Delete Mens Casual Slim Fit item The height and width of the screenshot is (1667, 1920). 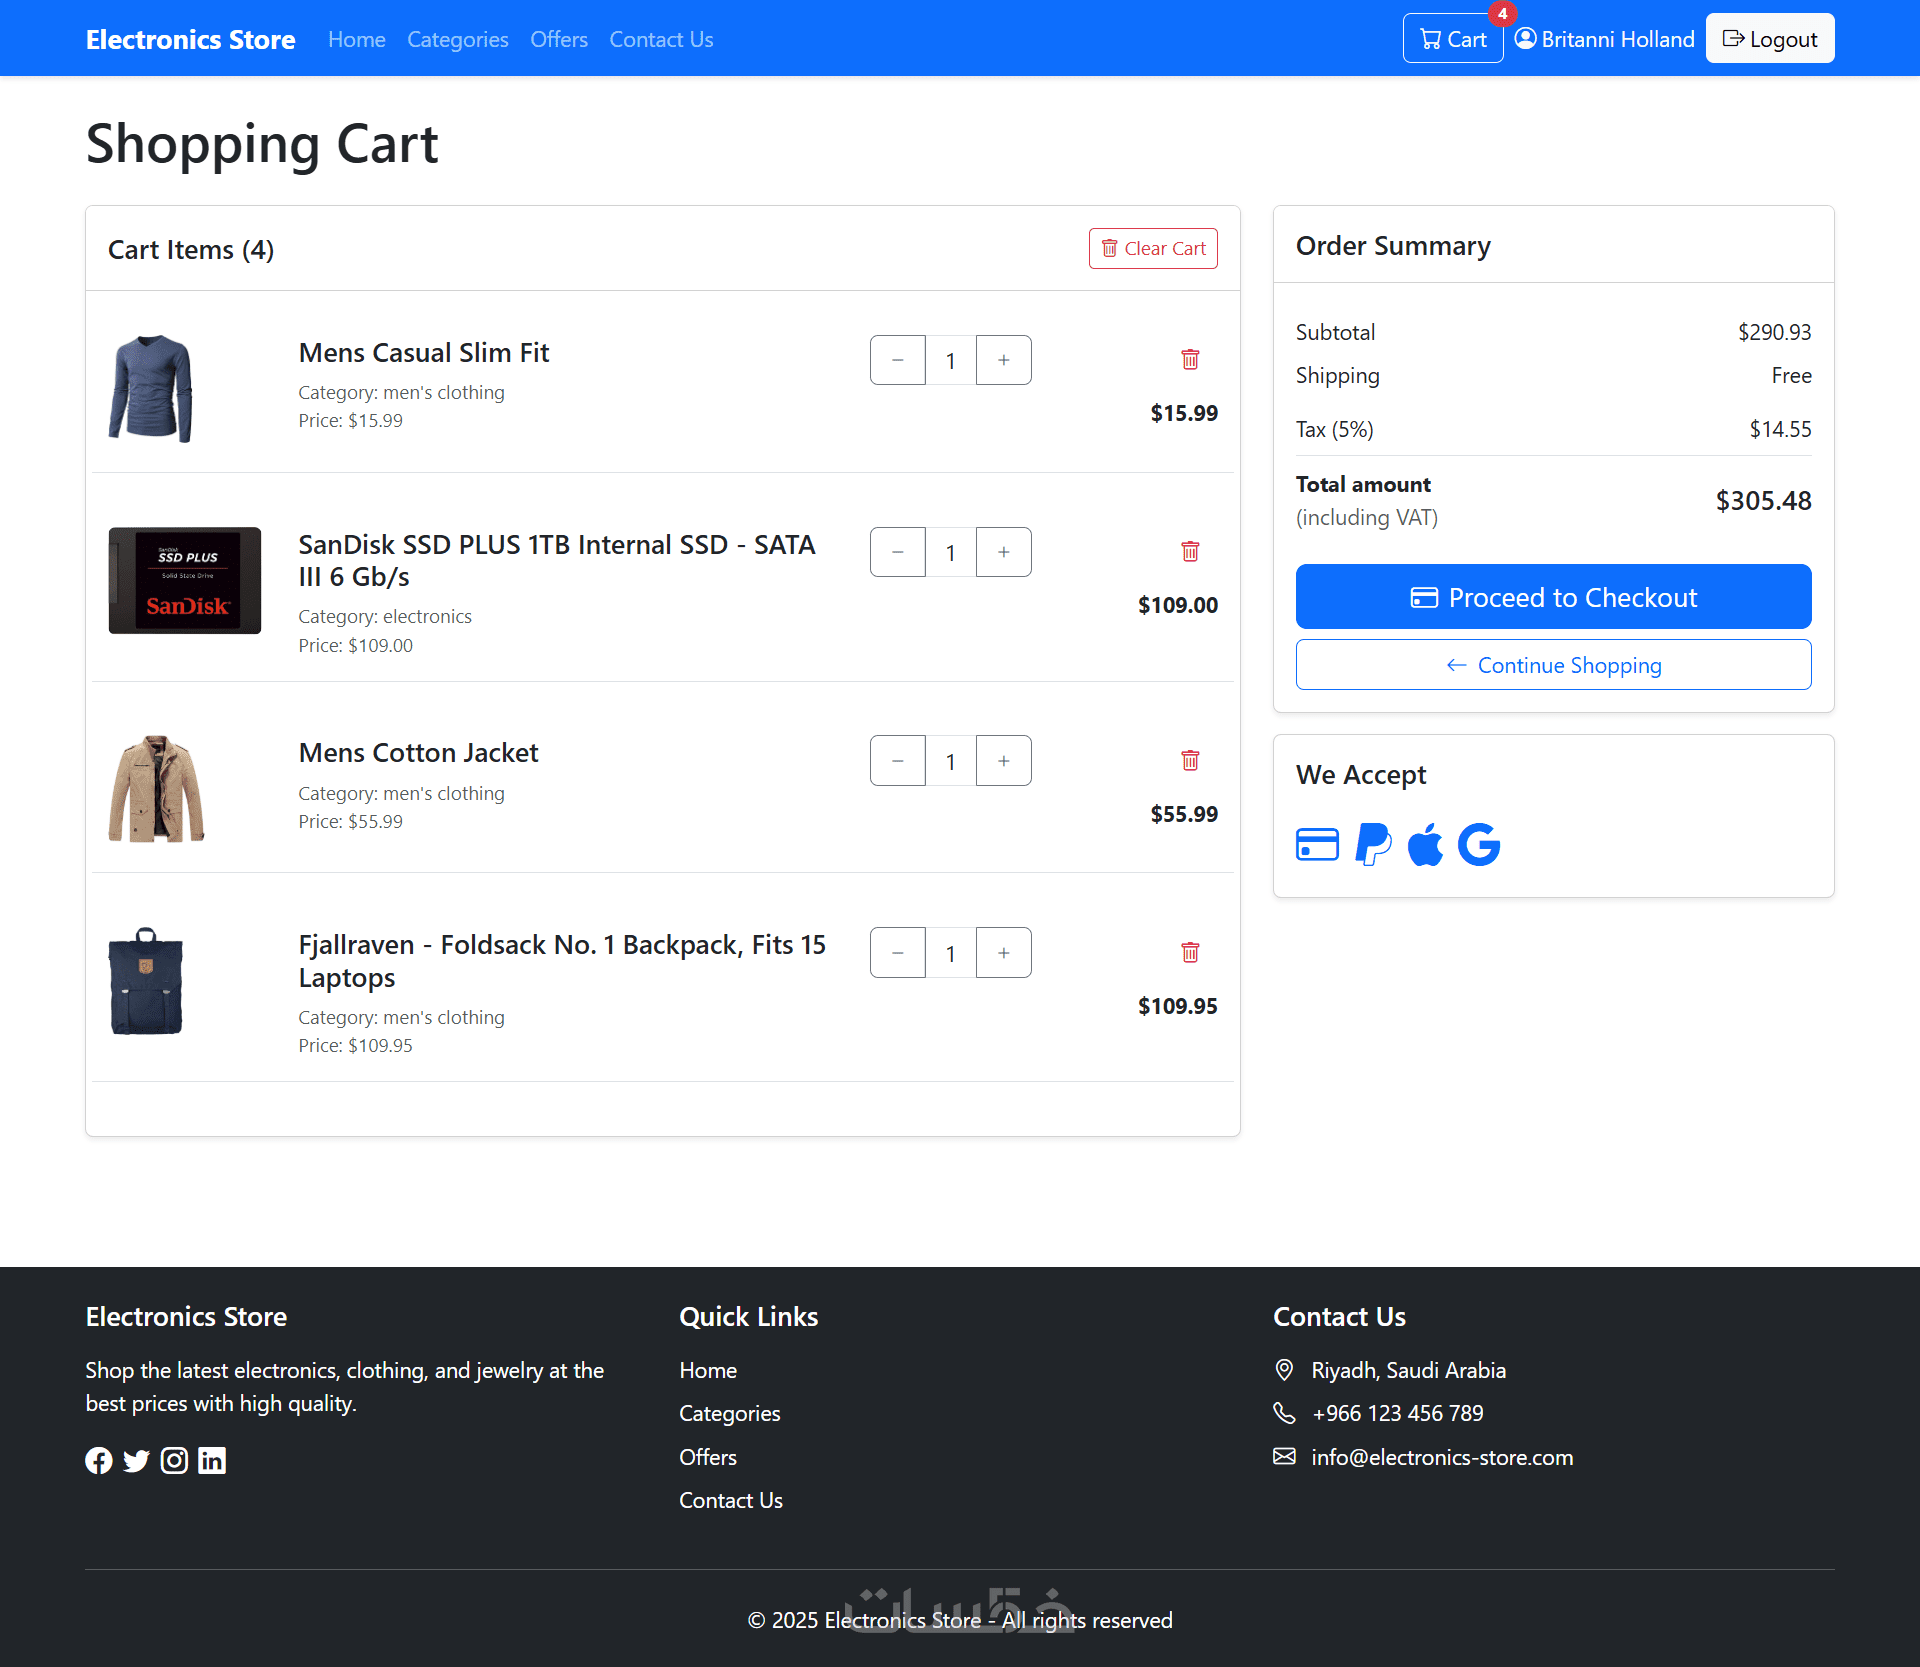point(1190,360)
